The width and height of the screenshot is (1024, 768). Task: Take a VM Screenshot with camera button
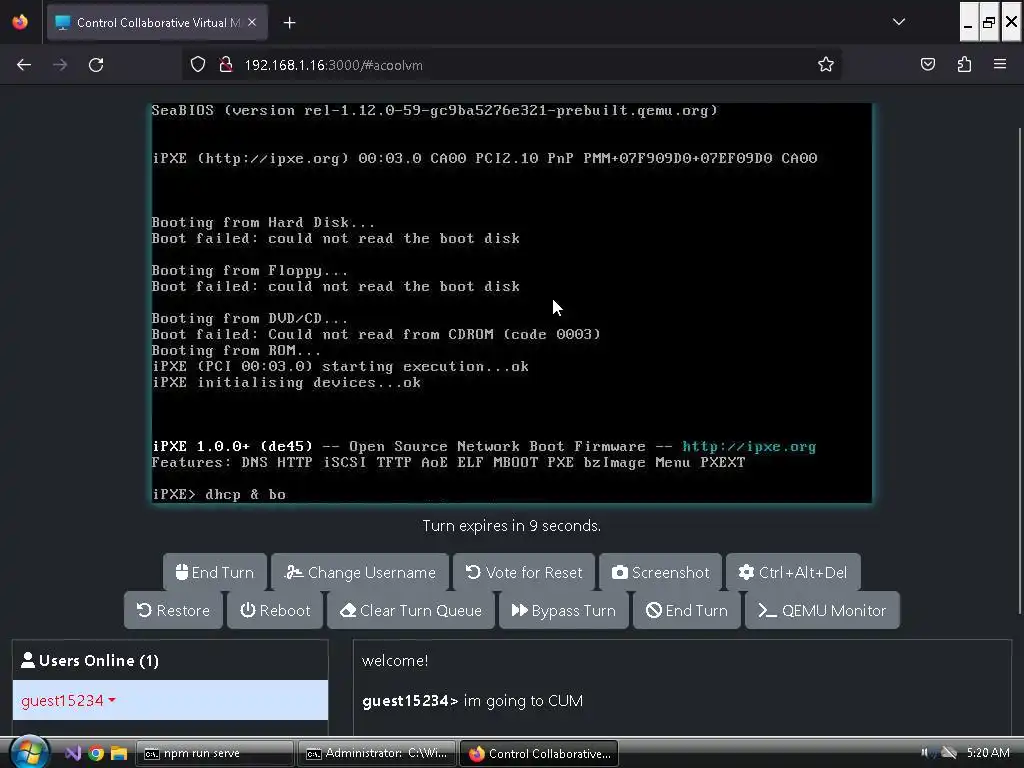click(660, 573)
